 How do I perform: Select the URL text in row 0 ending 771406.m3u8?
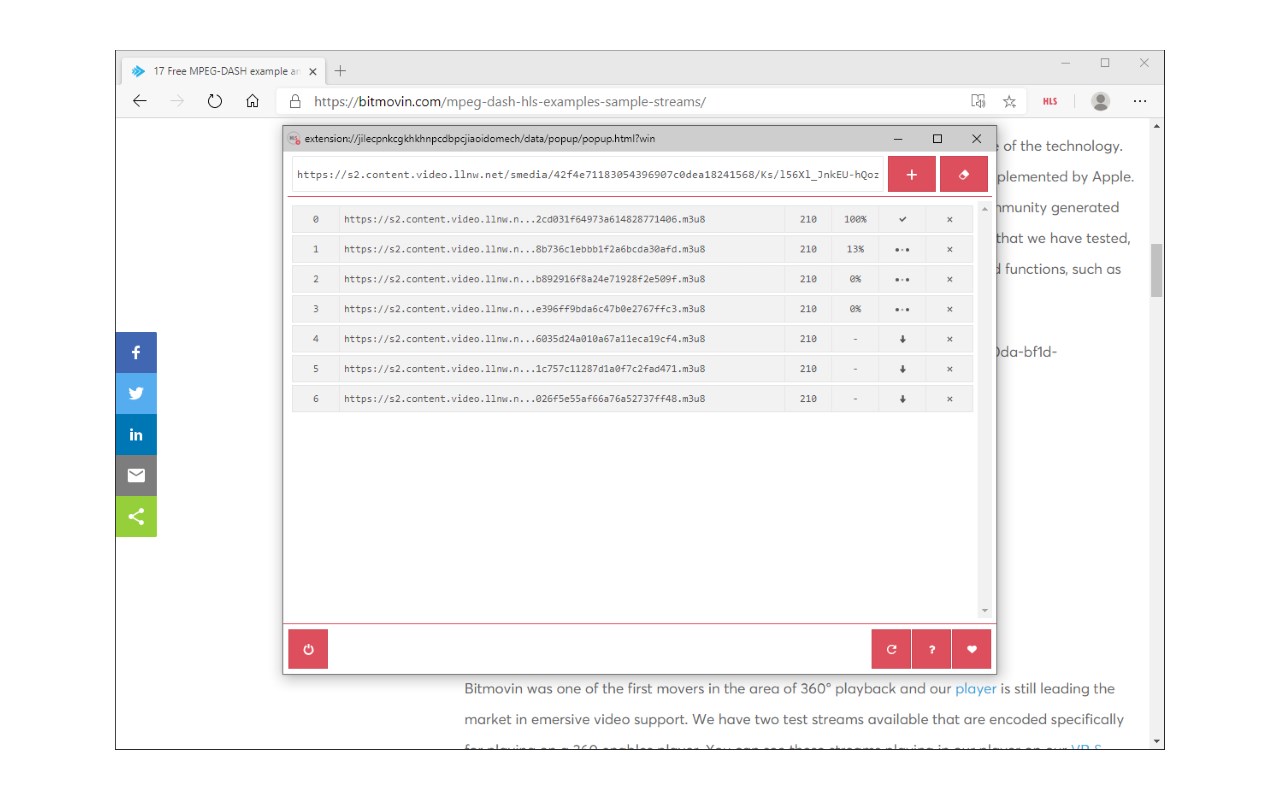524,219
